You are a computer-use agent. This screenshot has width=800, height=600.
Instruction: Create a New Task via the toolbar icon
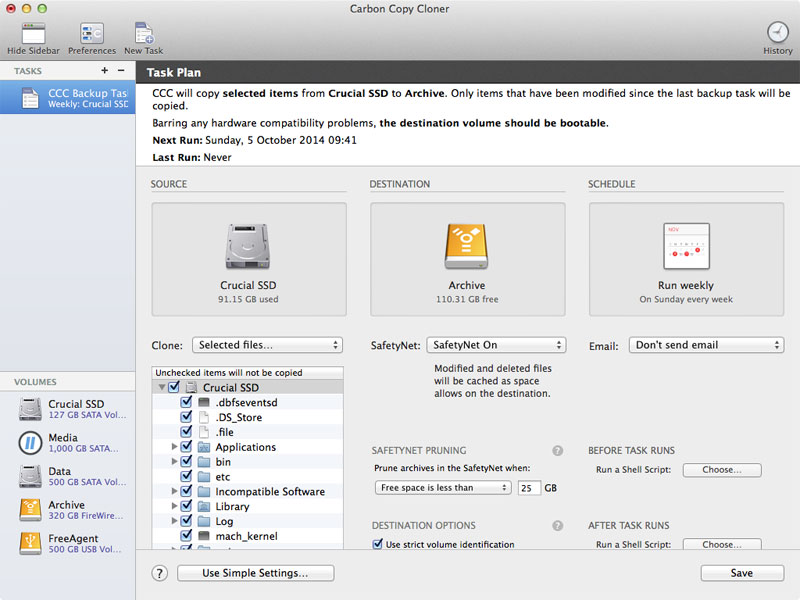coord(142,31)
